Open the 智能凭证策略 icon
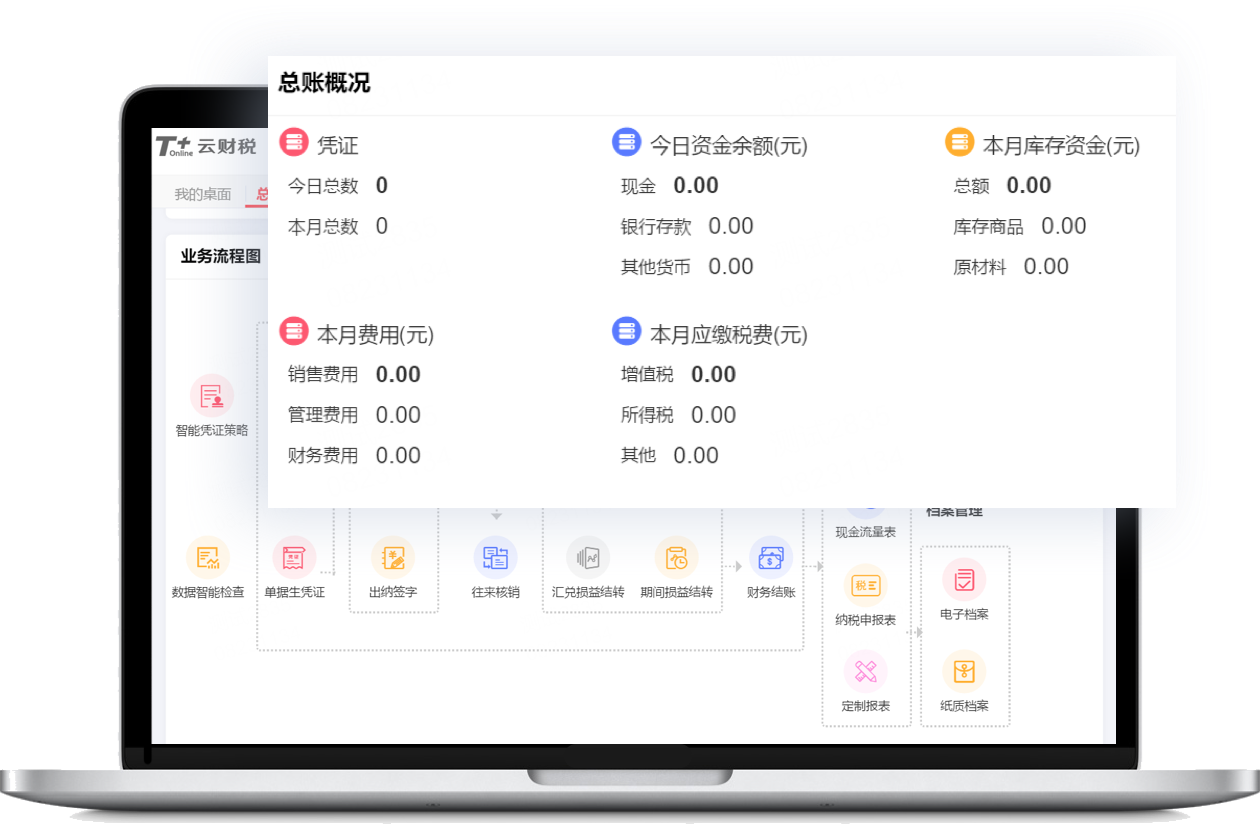 [x=212, y=396]
